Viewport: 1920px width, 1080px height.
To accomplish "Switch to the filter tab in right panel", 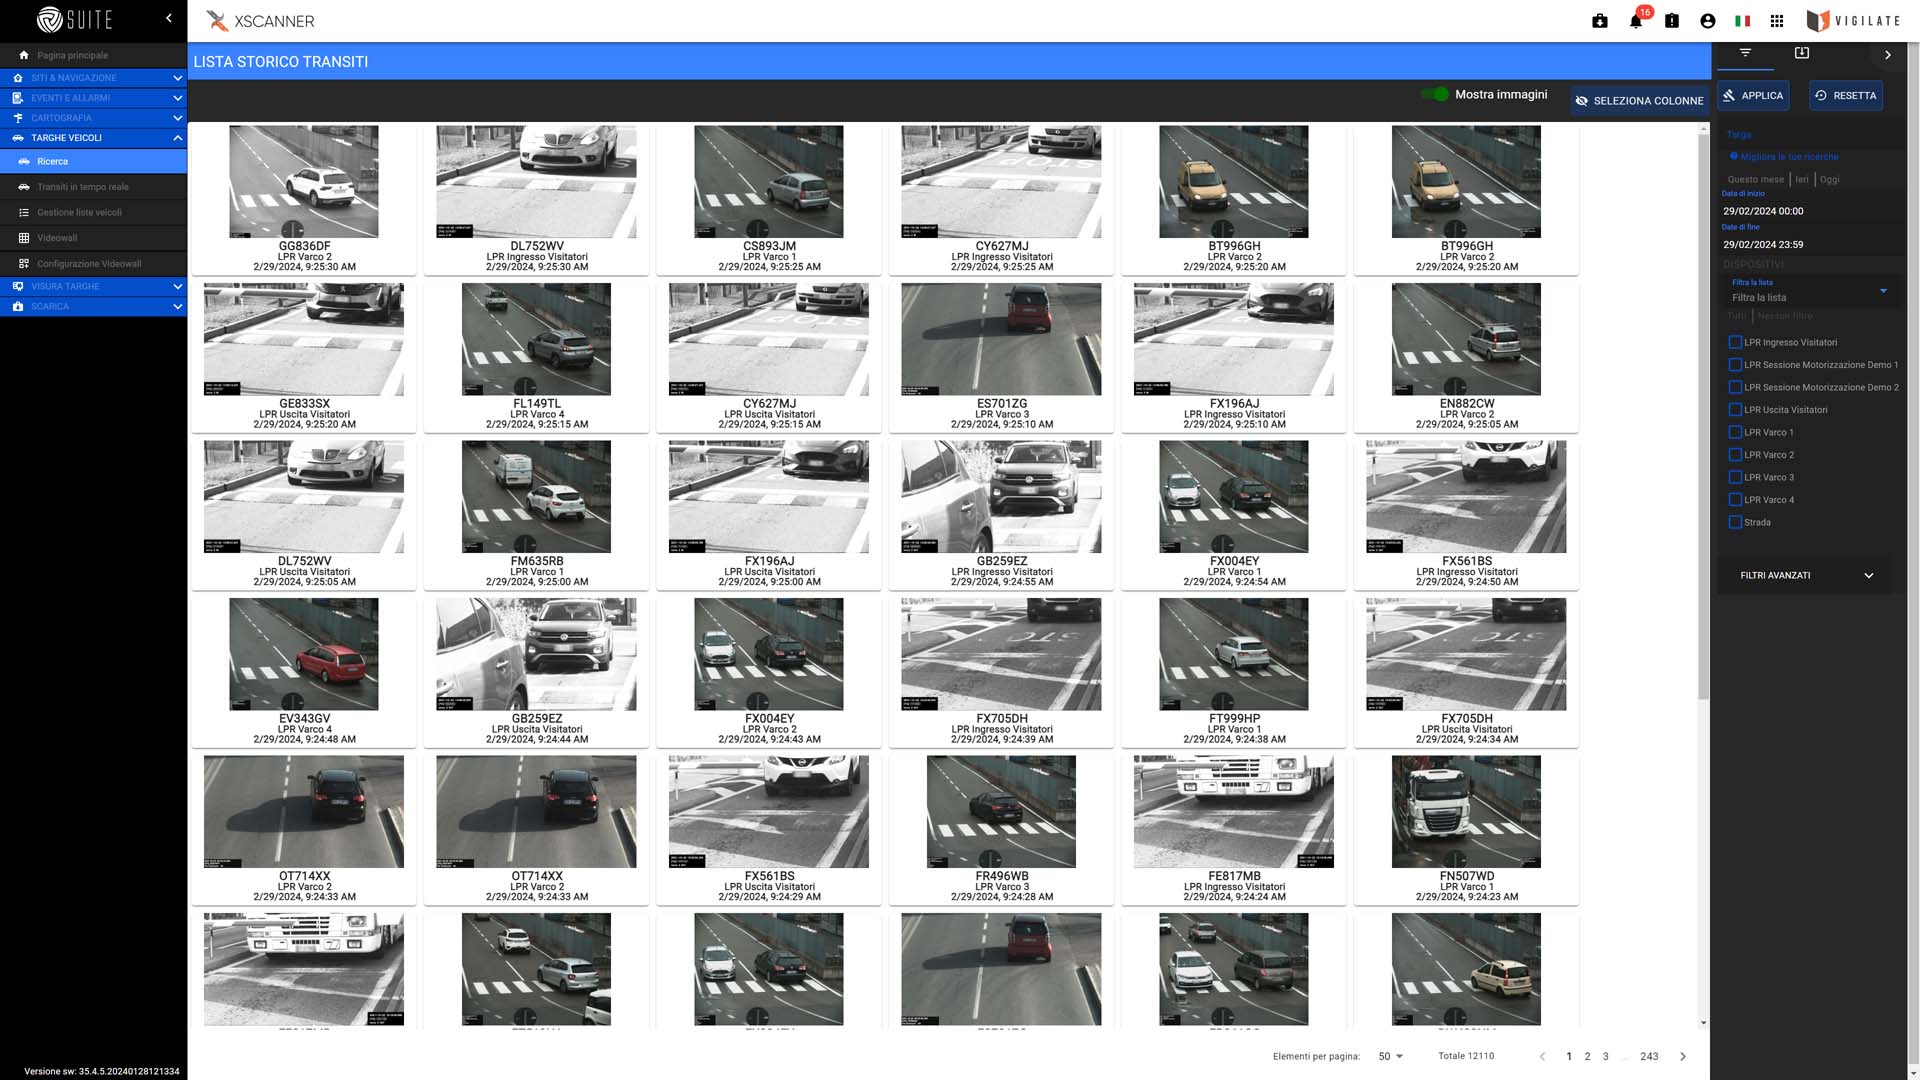I will [x=1745, y=53].
